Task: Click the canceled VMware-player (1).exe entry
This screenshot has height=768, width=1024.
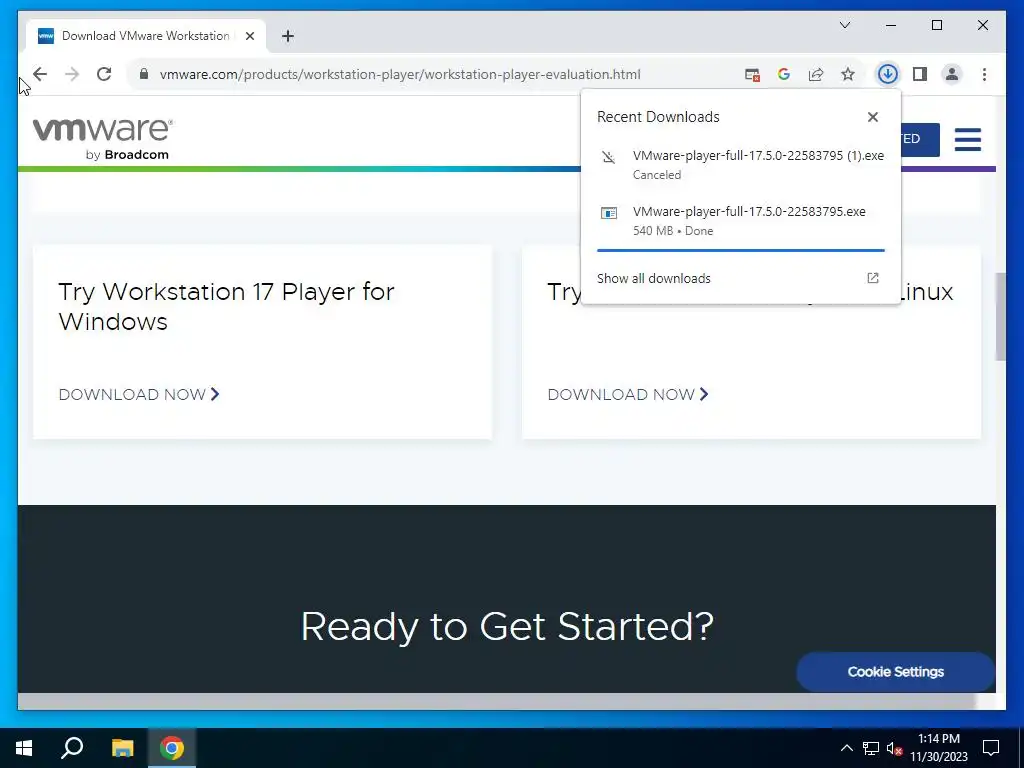Action: point(741,165)
